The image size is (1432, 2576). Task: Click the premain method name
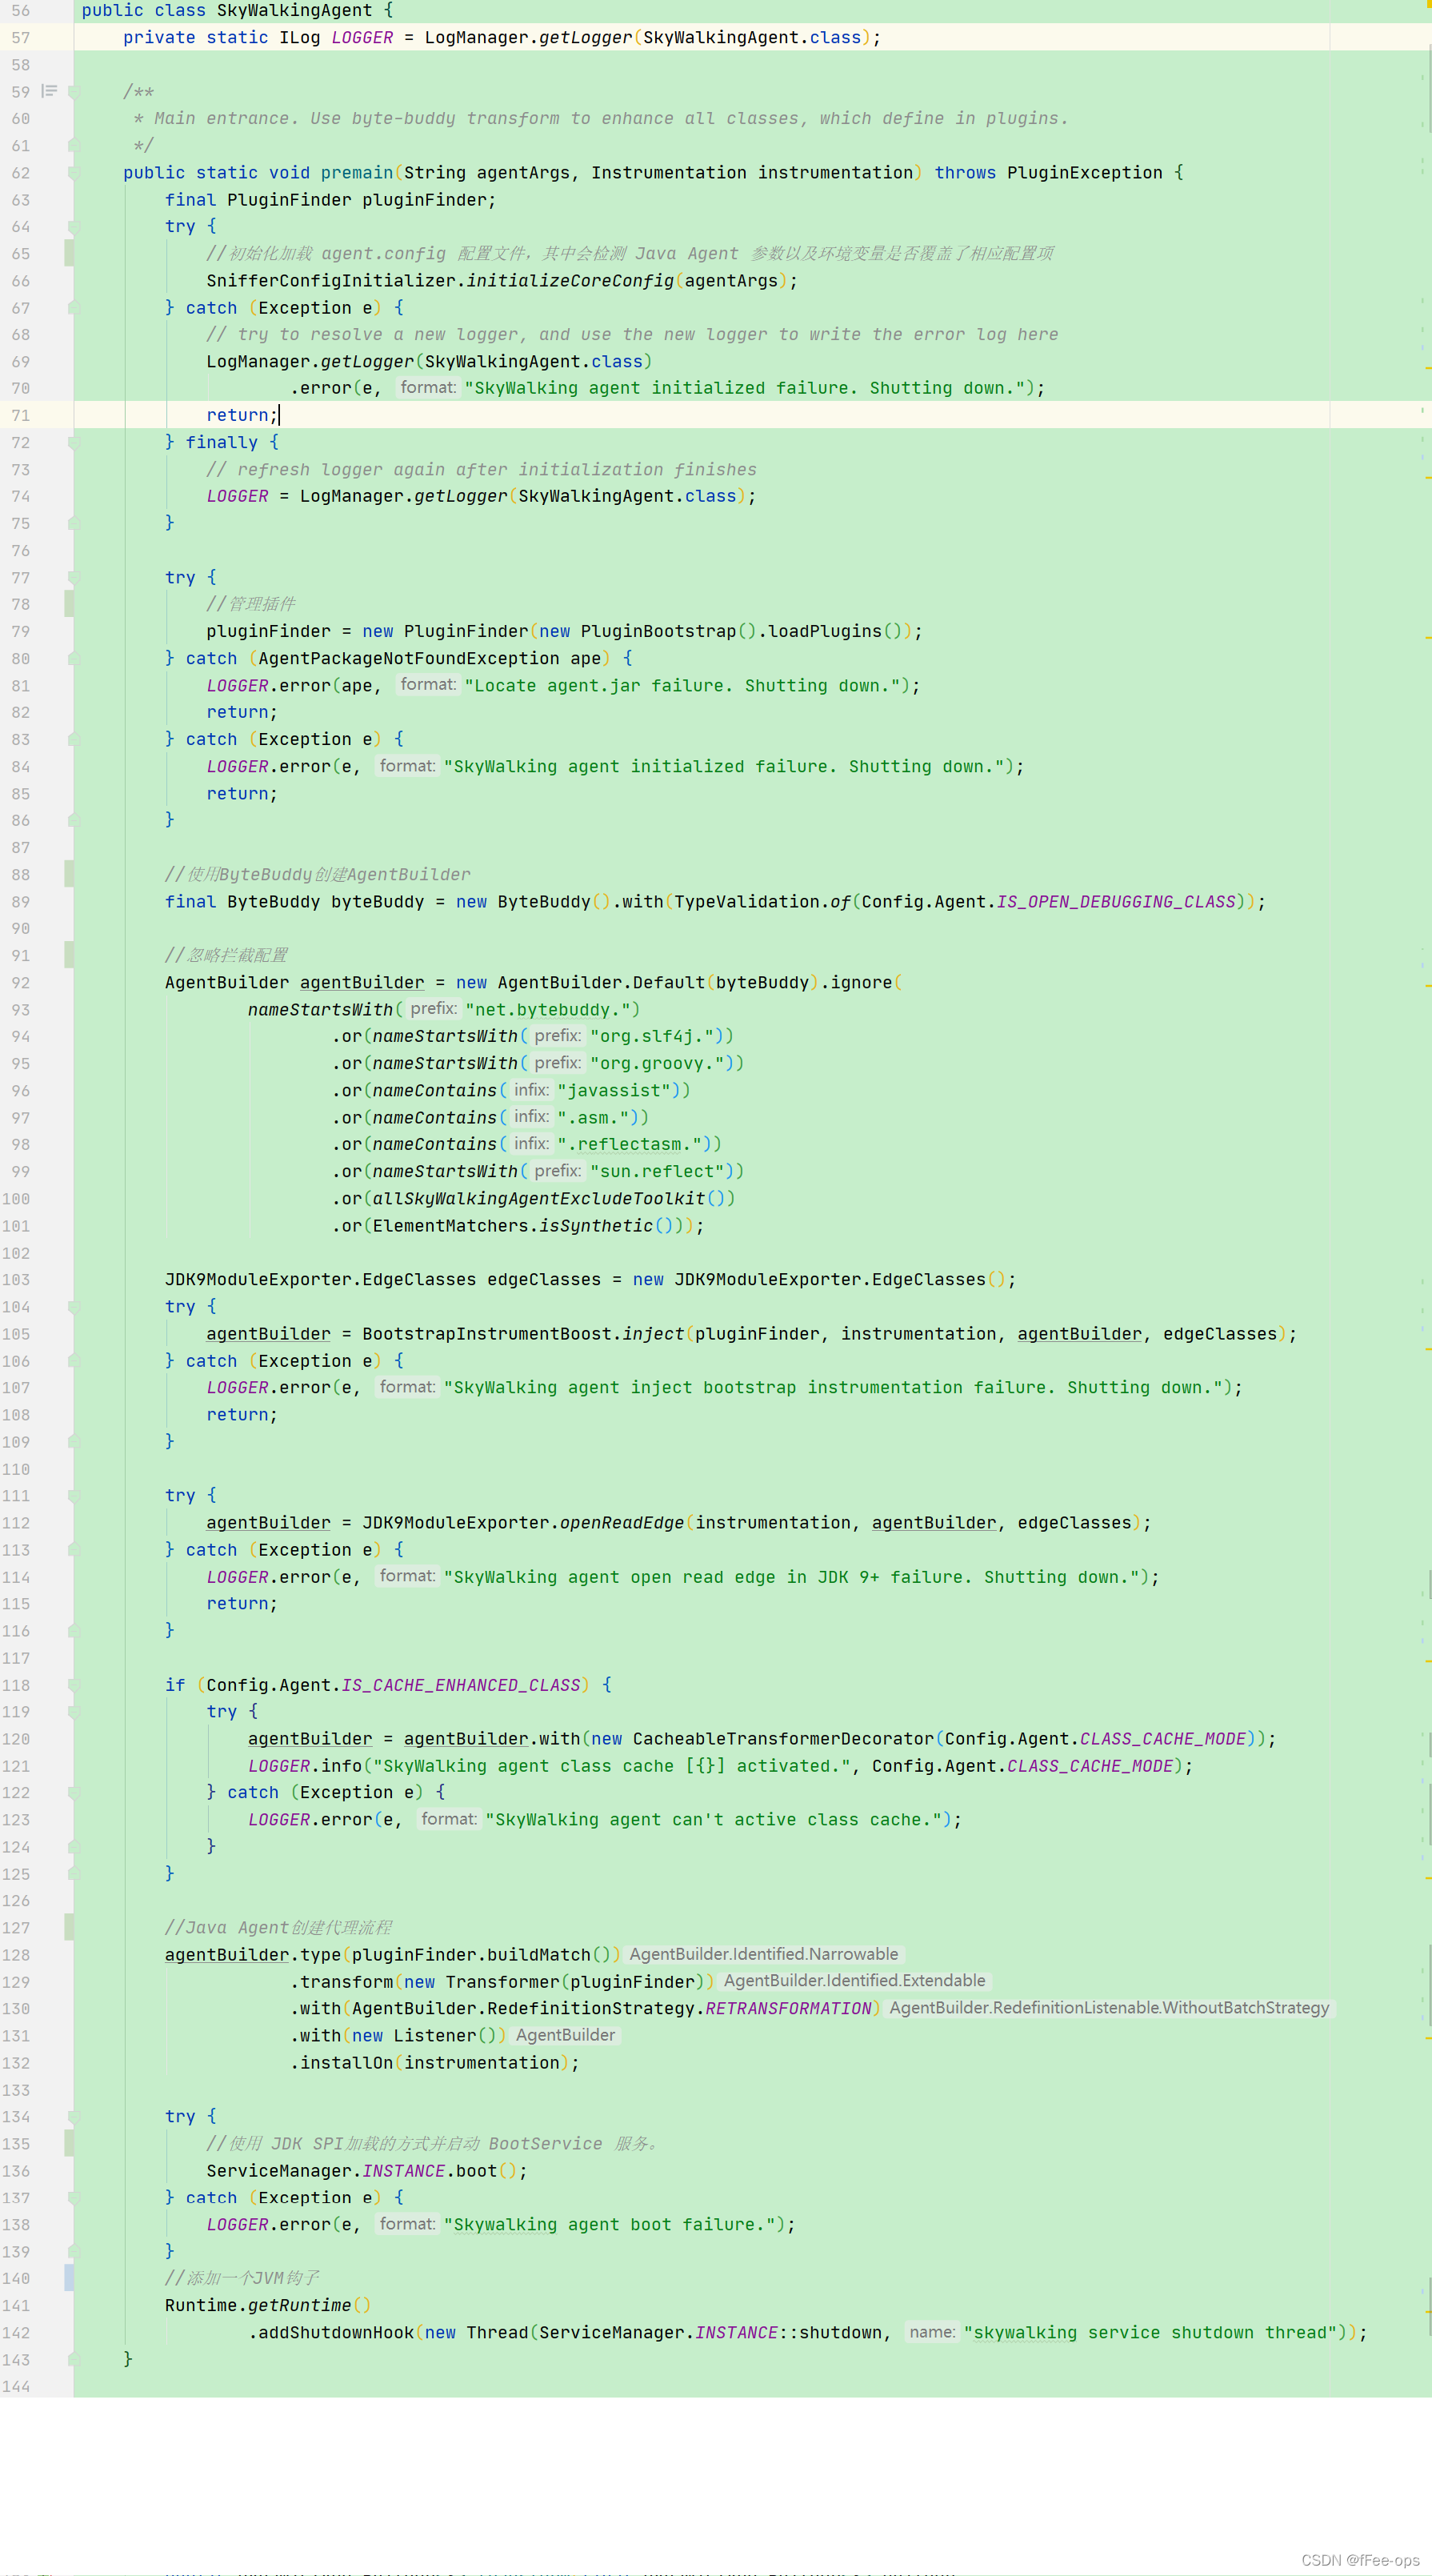pos(357,173)
